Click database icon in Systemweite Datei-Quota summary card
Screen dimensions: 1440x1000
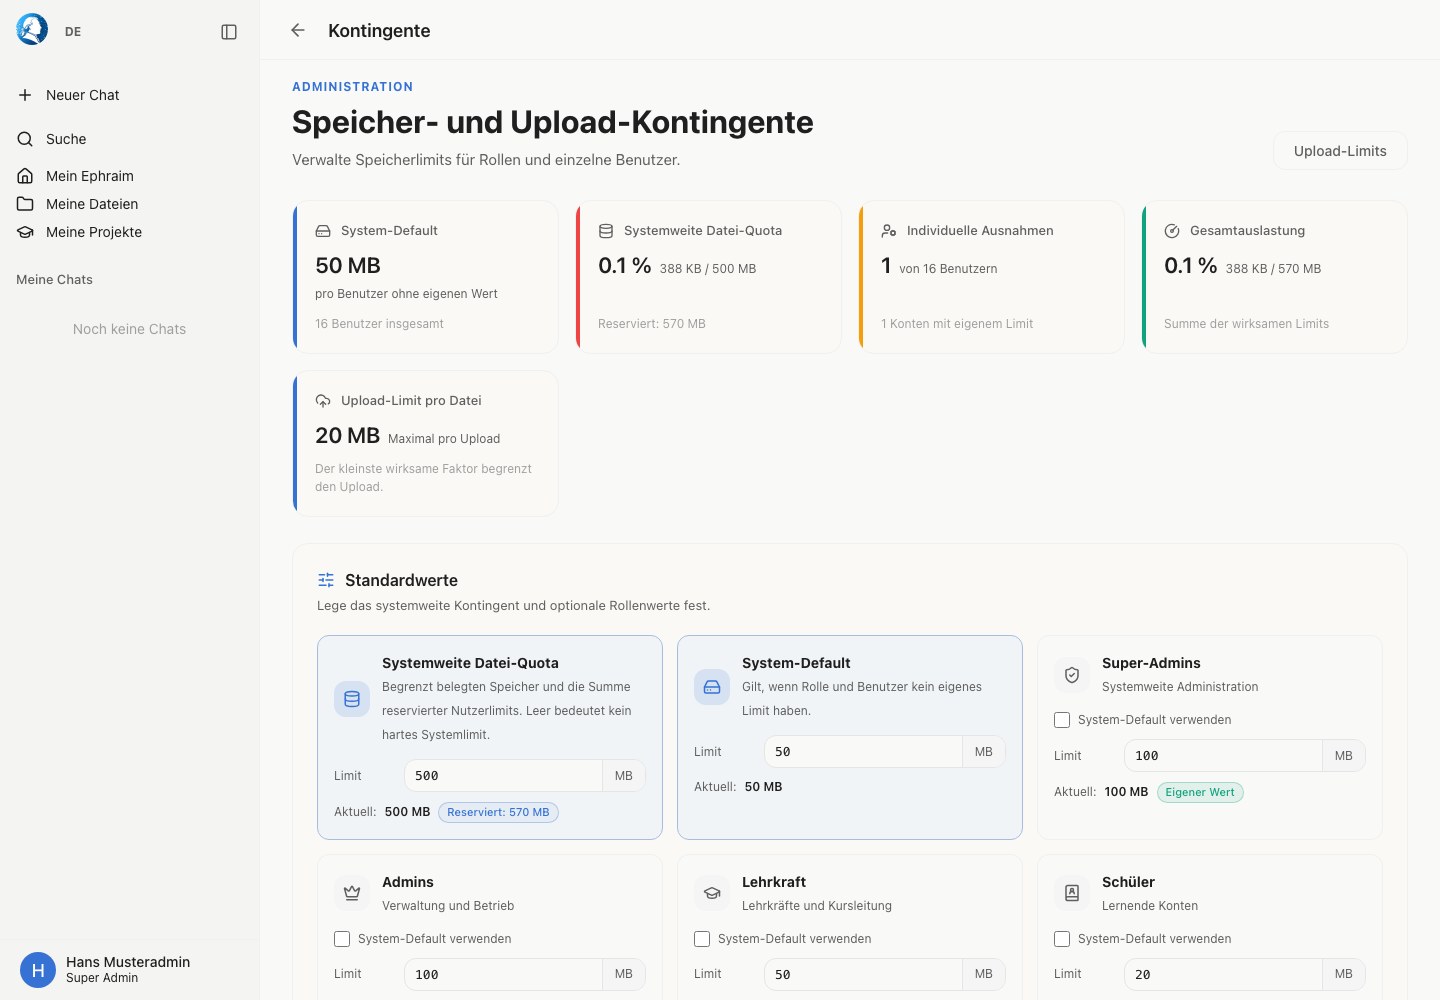[606, 231]
